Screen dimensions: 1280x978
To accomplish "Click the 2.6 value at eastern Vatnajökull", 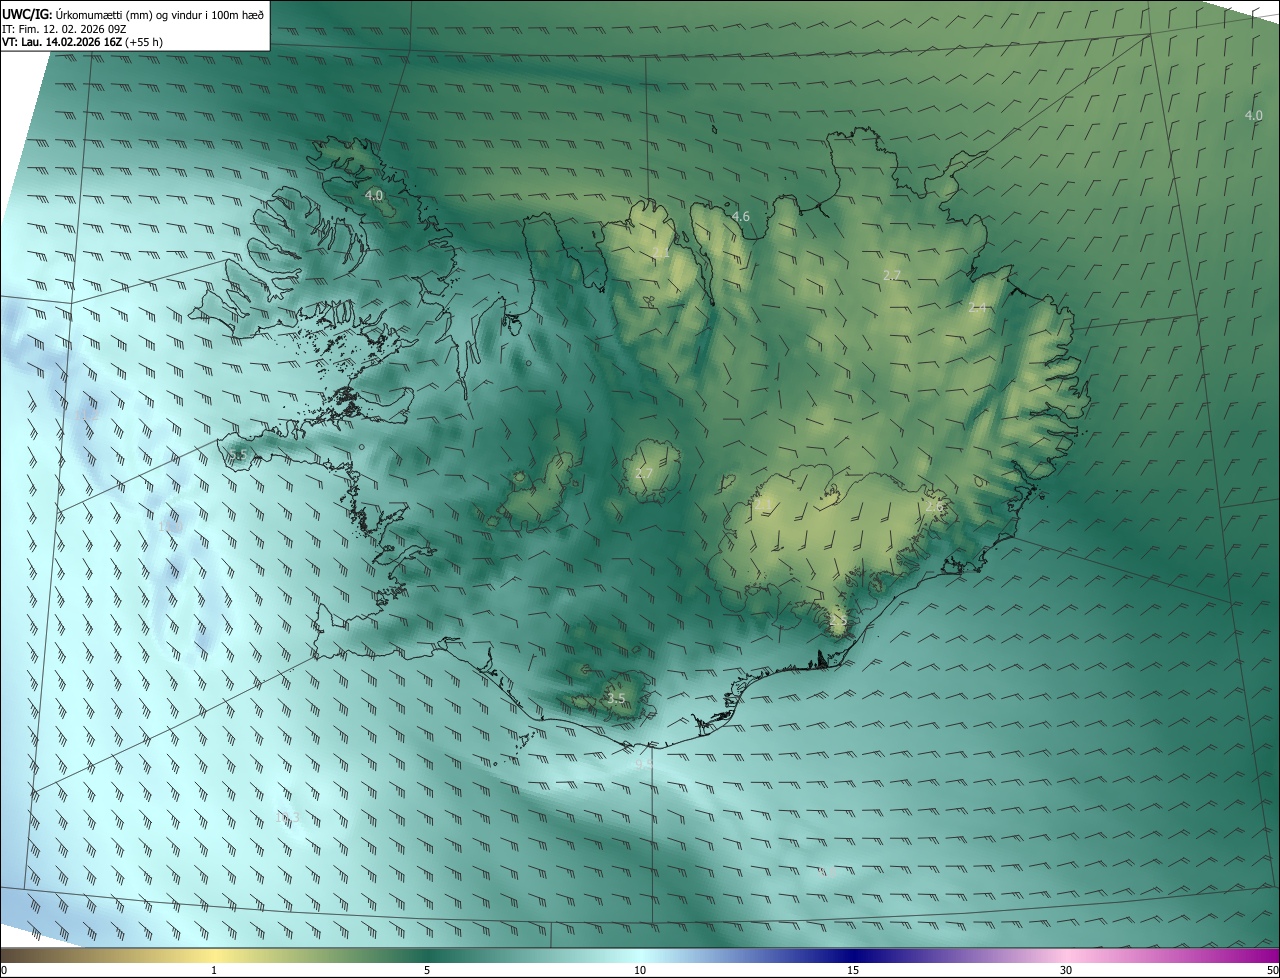I will coord(935,507).
